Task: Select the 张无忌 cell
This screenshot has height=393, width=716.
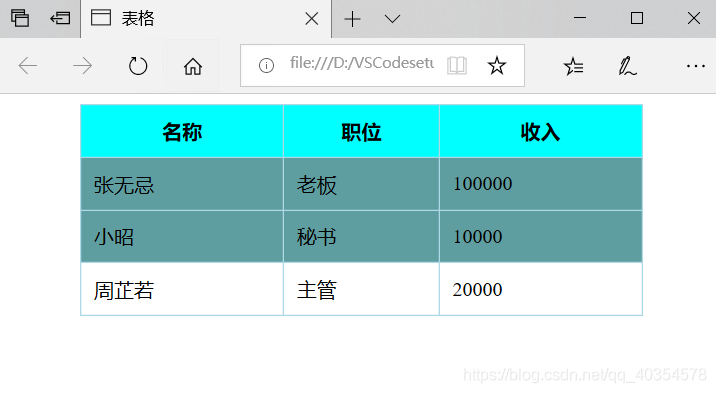Action: click(x=182, y=184)
